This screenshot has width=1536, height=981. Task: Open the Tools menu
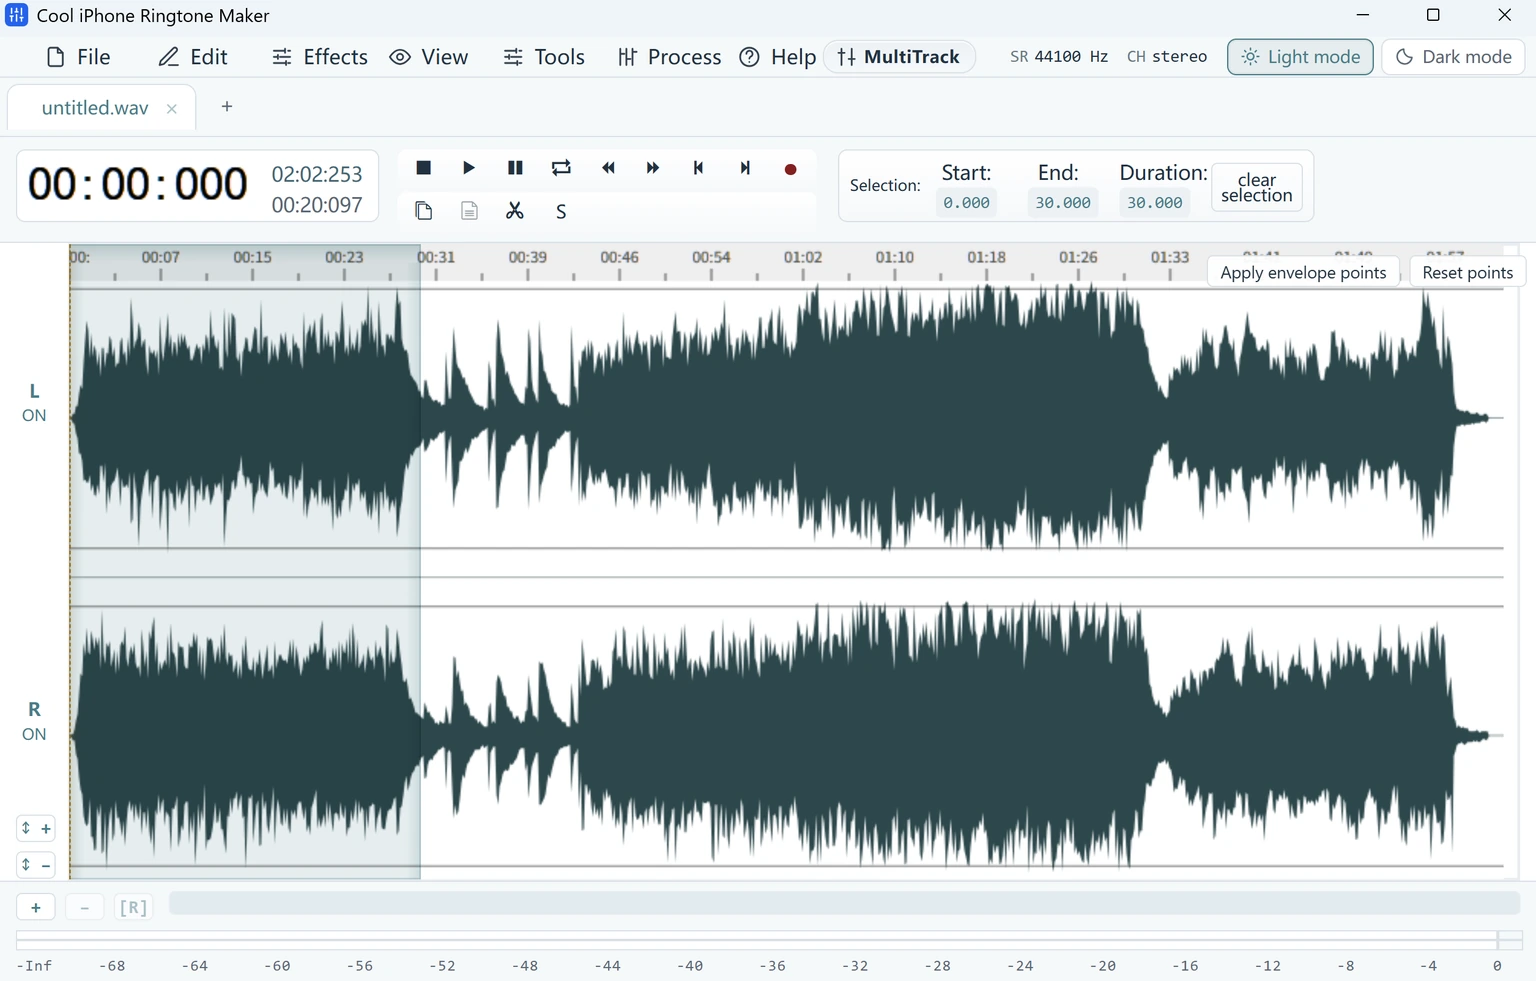click(x=544, y=57)
